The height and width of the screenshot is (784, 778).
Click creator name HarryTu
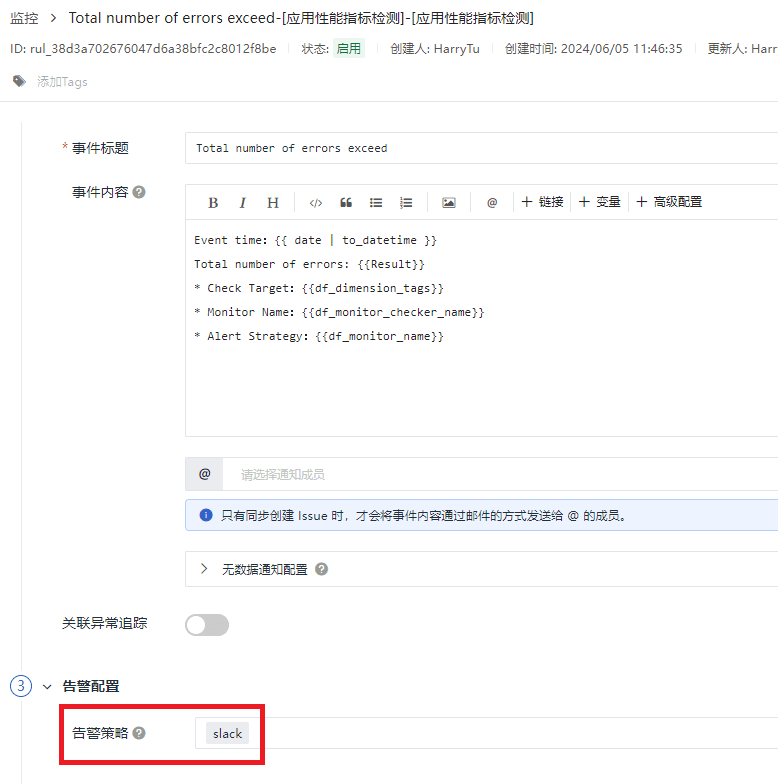(x=456, y=48)
